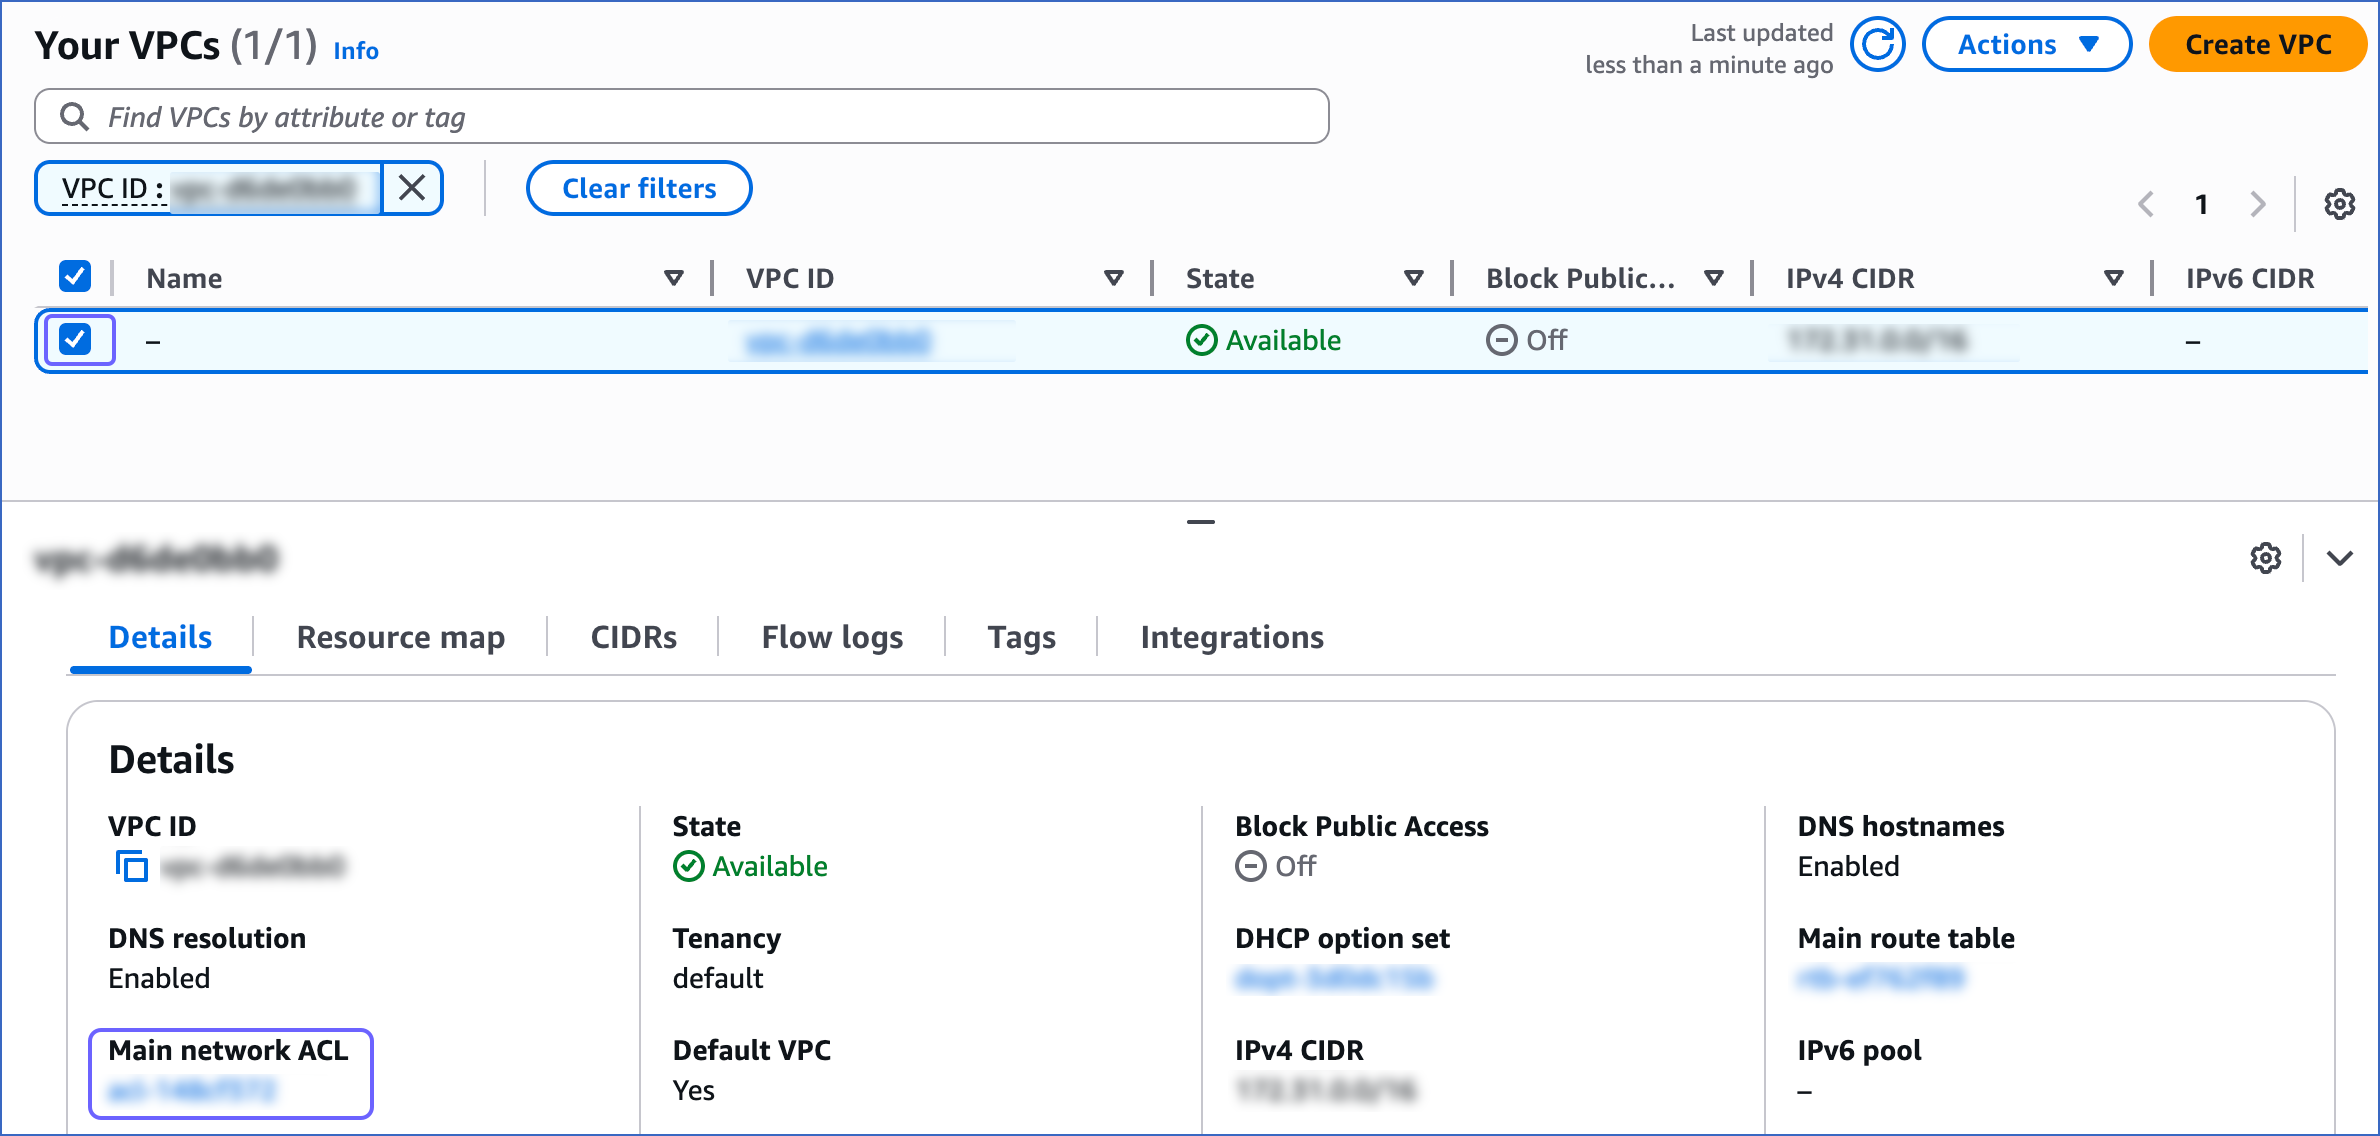Click the DNS resolution Enabled value
This screenshot has height=1136, width=2380.
(159, 979)
